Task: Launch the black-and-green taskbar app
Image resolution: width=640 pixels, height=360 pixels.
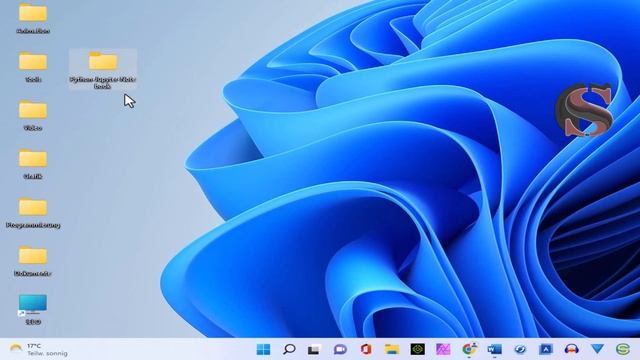Action: tap(418, 349)
